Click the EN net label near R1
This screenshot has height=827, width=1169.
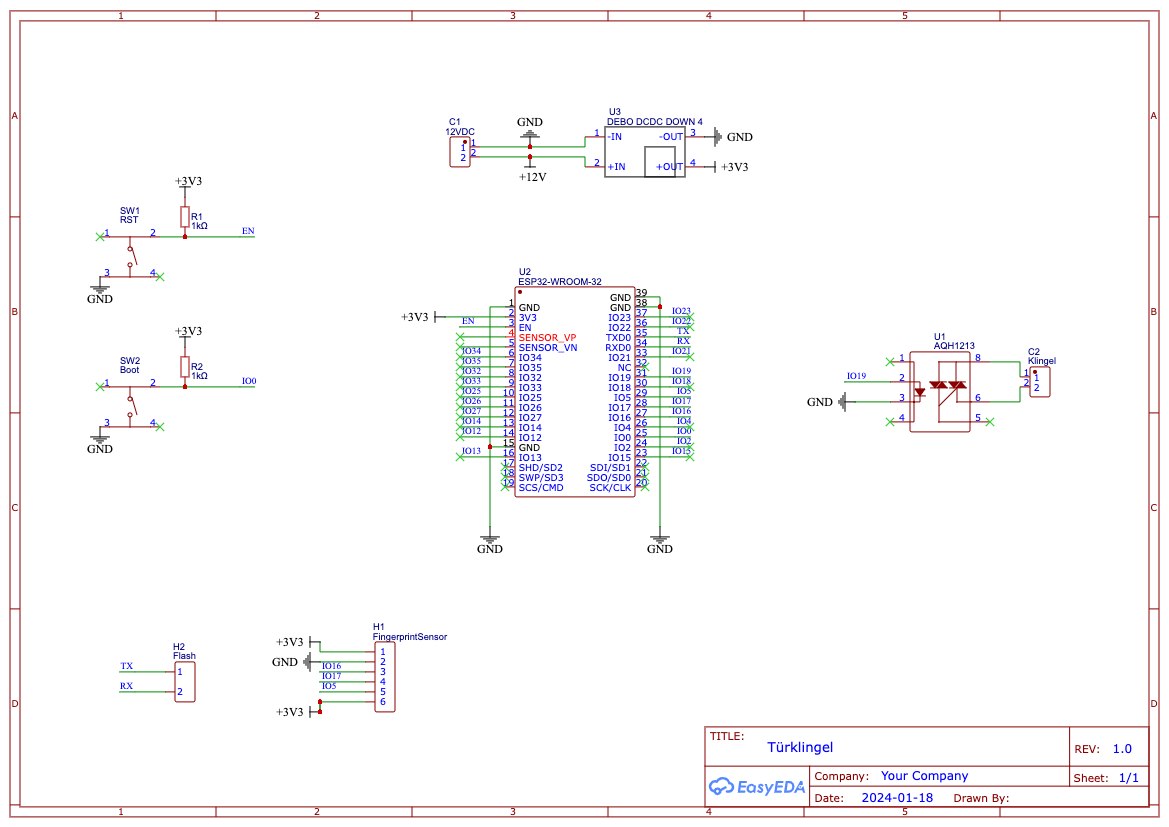[248, 231]
